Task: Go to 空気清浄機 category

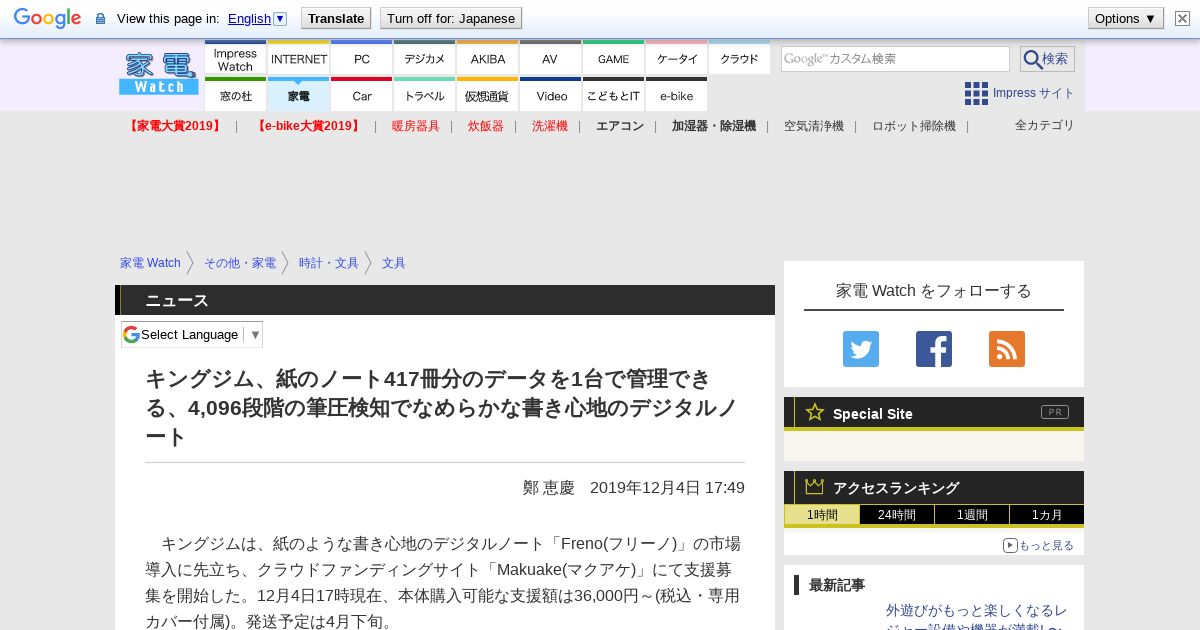Action: point(814,126)
